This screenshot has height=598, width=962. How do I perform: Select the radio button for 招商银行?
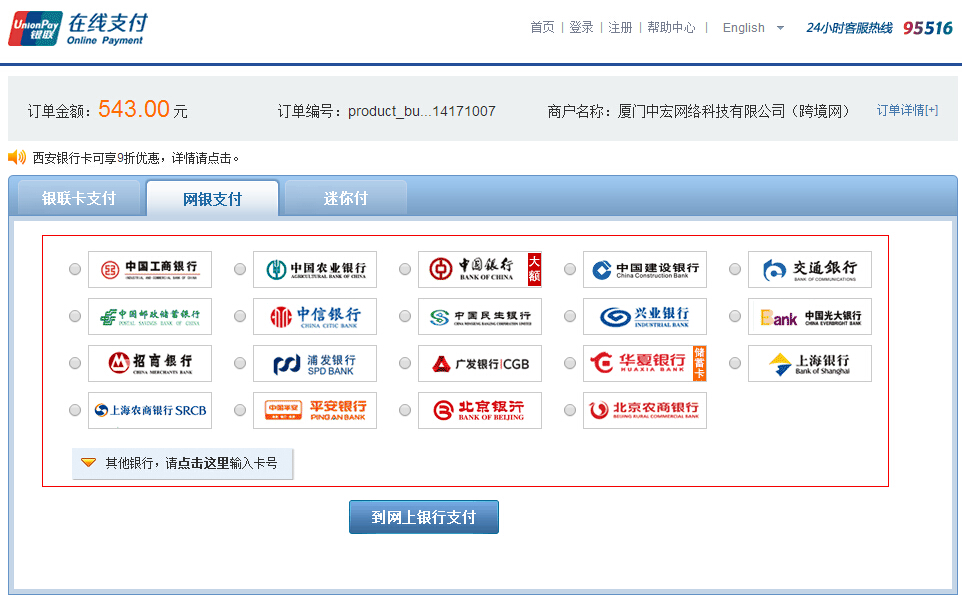(75, 363)
